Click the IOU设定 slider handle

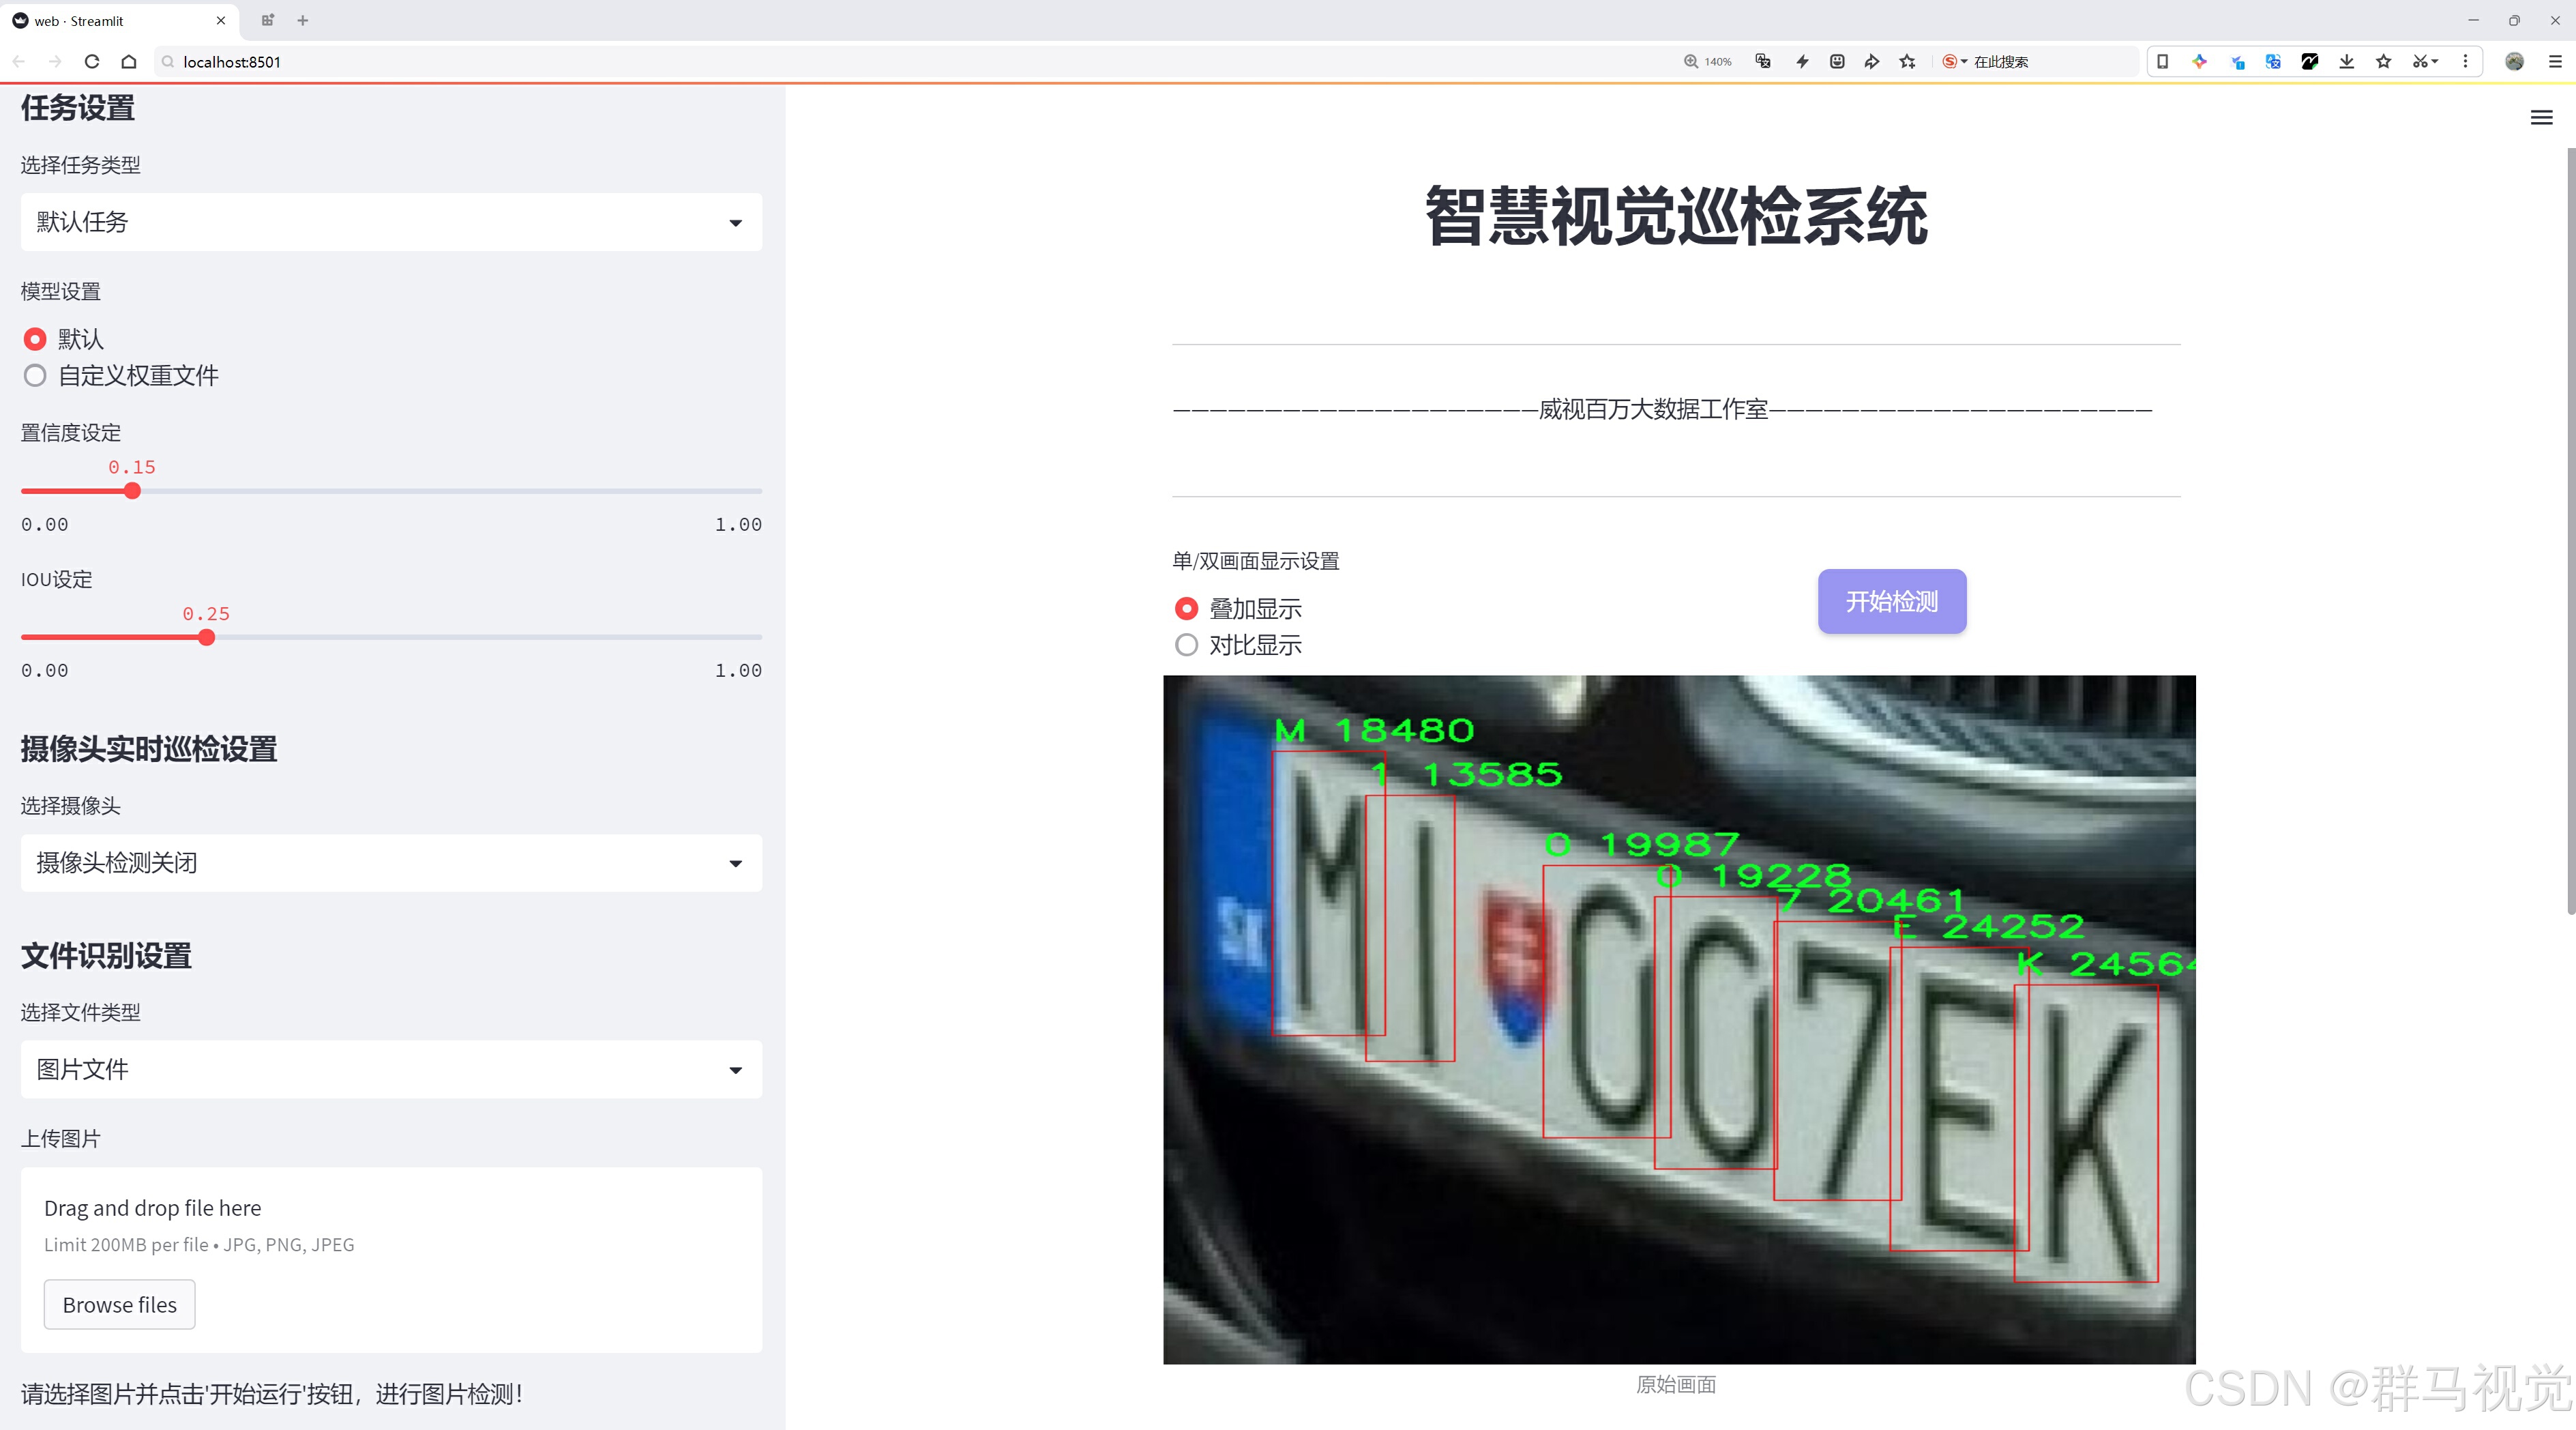click(206, 637)
